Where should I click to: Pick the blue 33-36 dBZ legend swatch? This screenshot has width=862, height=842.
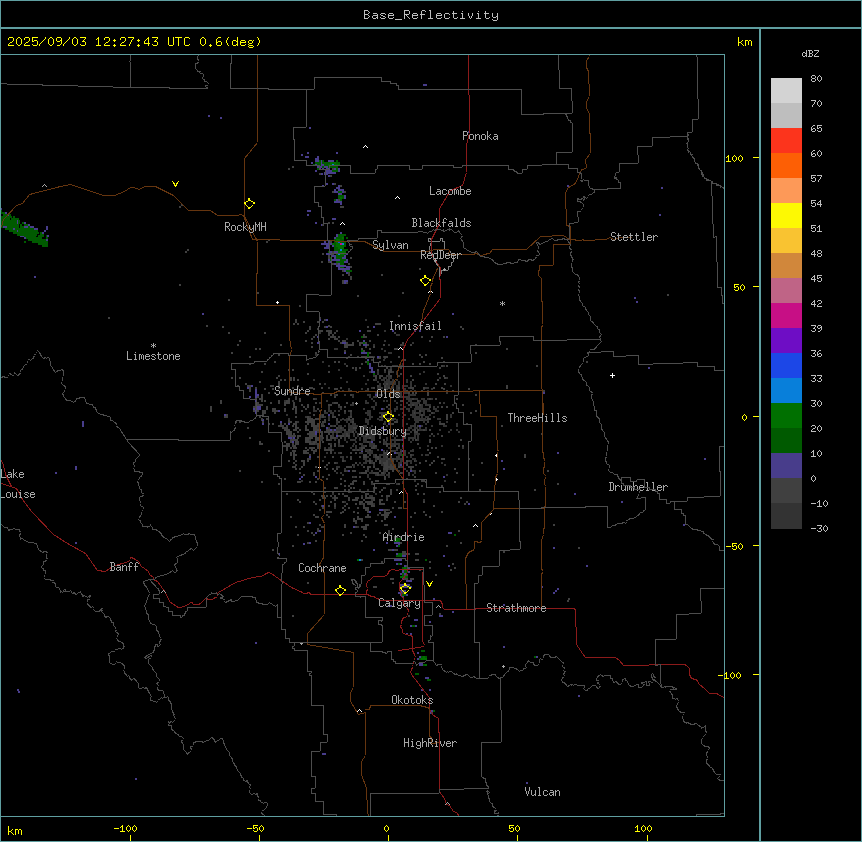coord(786,365)
